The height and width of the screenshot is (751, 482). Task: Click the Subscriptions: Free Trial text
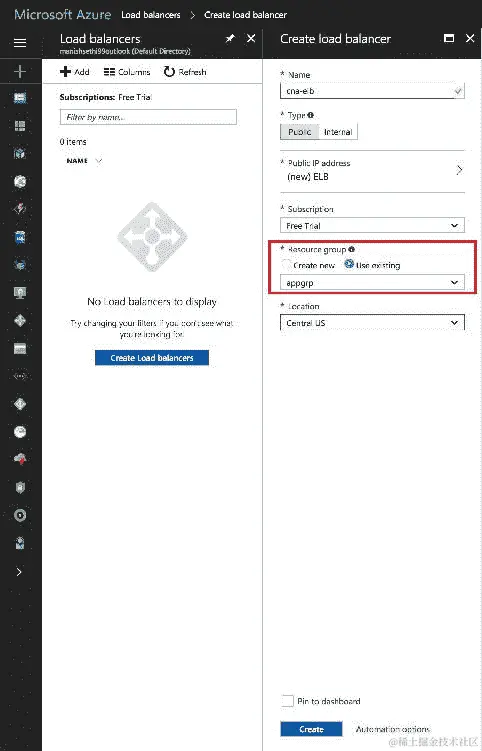[x=105, y=97]
